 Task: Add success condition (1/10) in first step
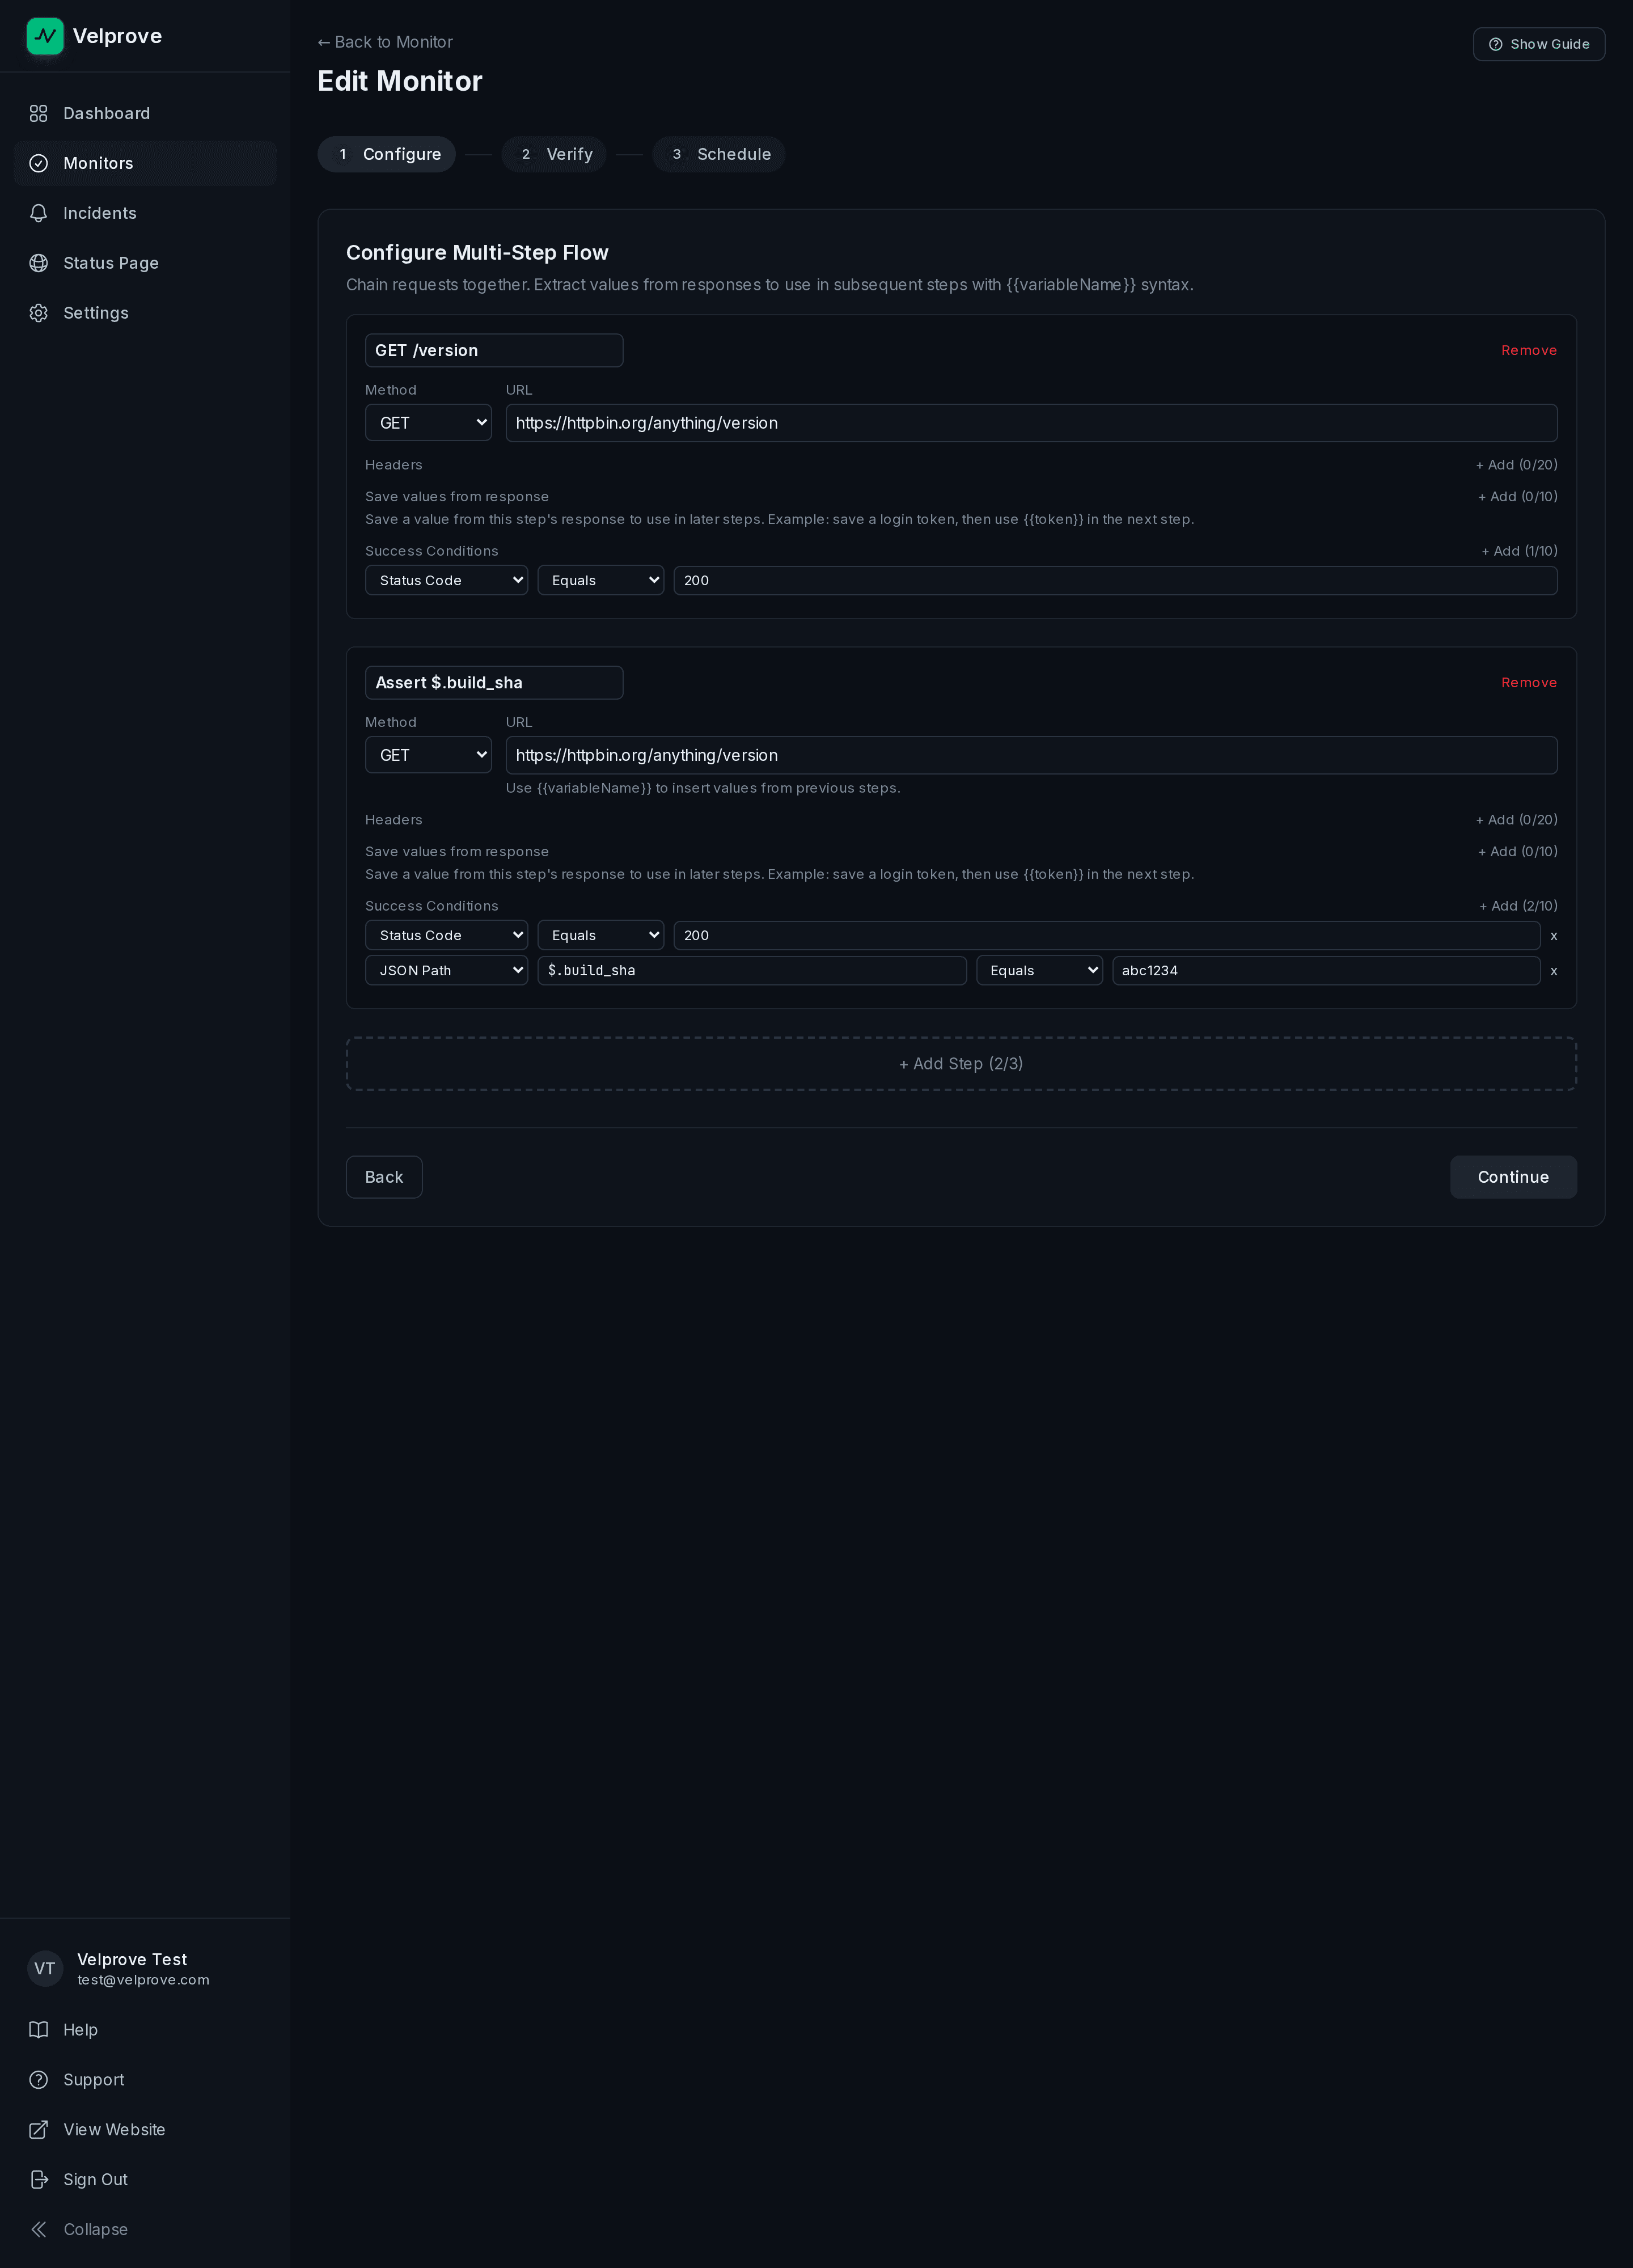(x=1519, y=552)
